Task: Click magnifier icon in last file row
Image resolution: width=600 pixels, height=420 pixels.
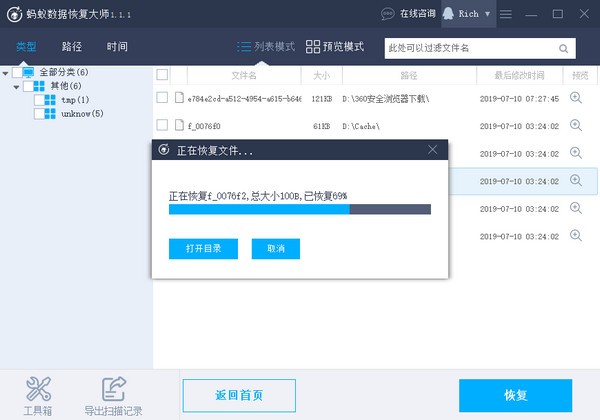Action: point(576,236)
